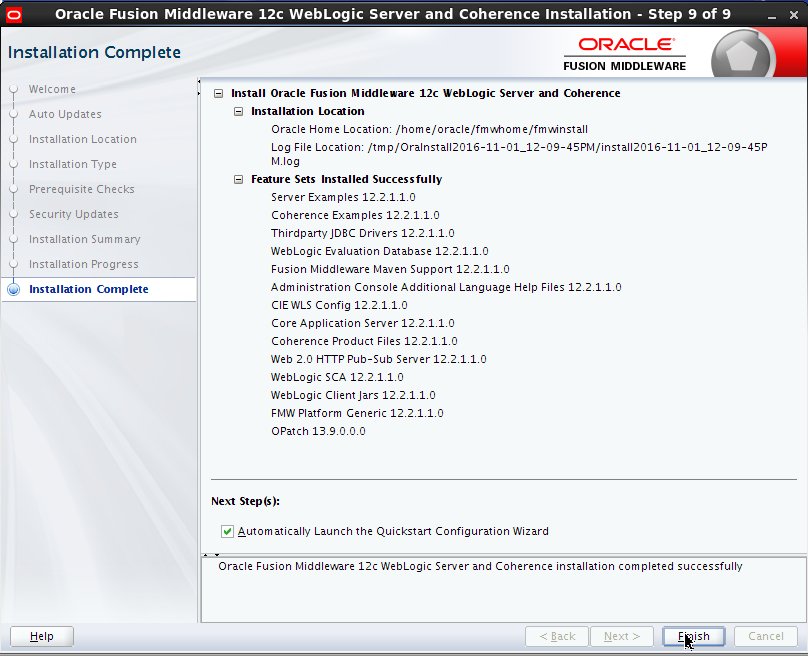Select the Auto Updates step
Screen dimensions: 808x656
[65, 114]
